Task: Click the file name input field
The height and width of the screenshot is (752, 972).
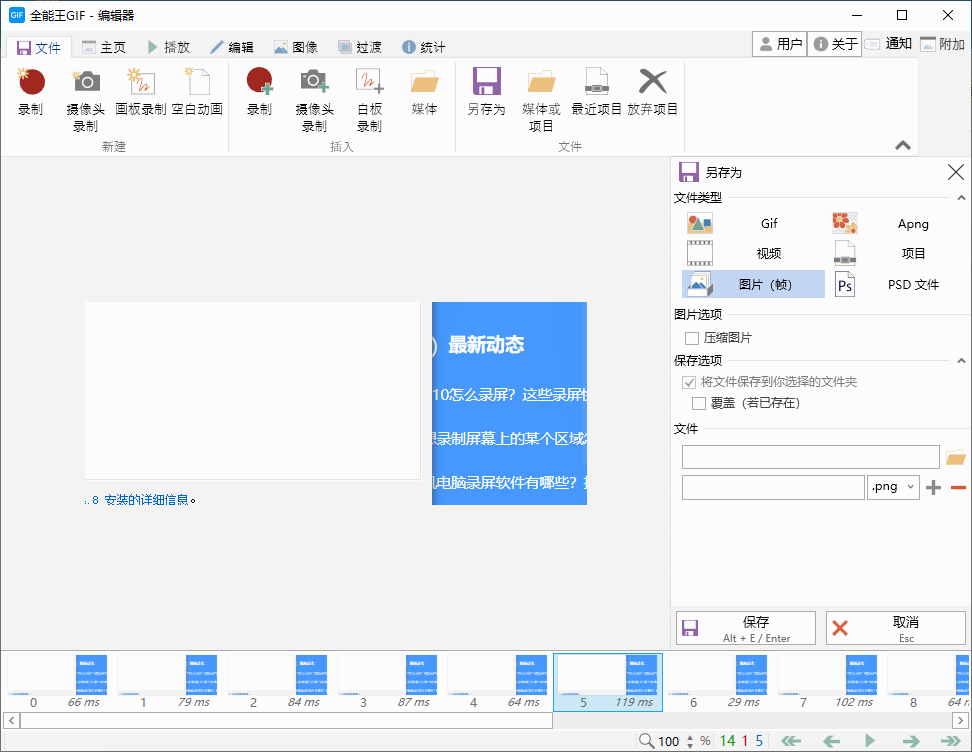Action: [773, 487]
